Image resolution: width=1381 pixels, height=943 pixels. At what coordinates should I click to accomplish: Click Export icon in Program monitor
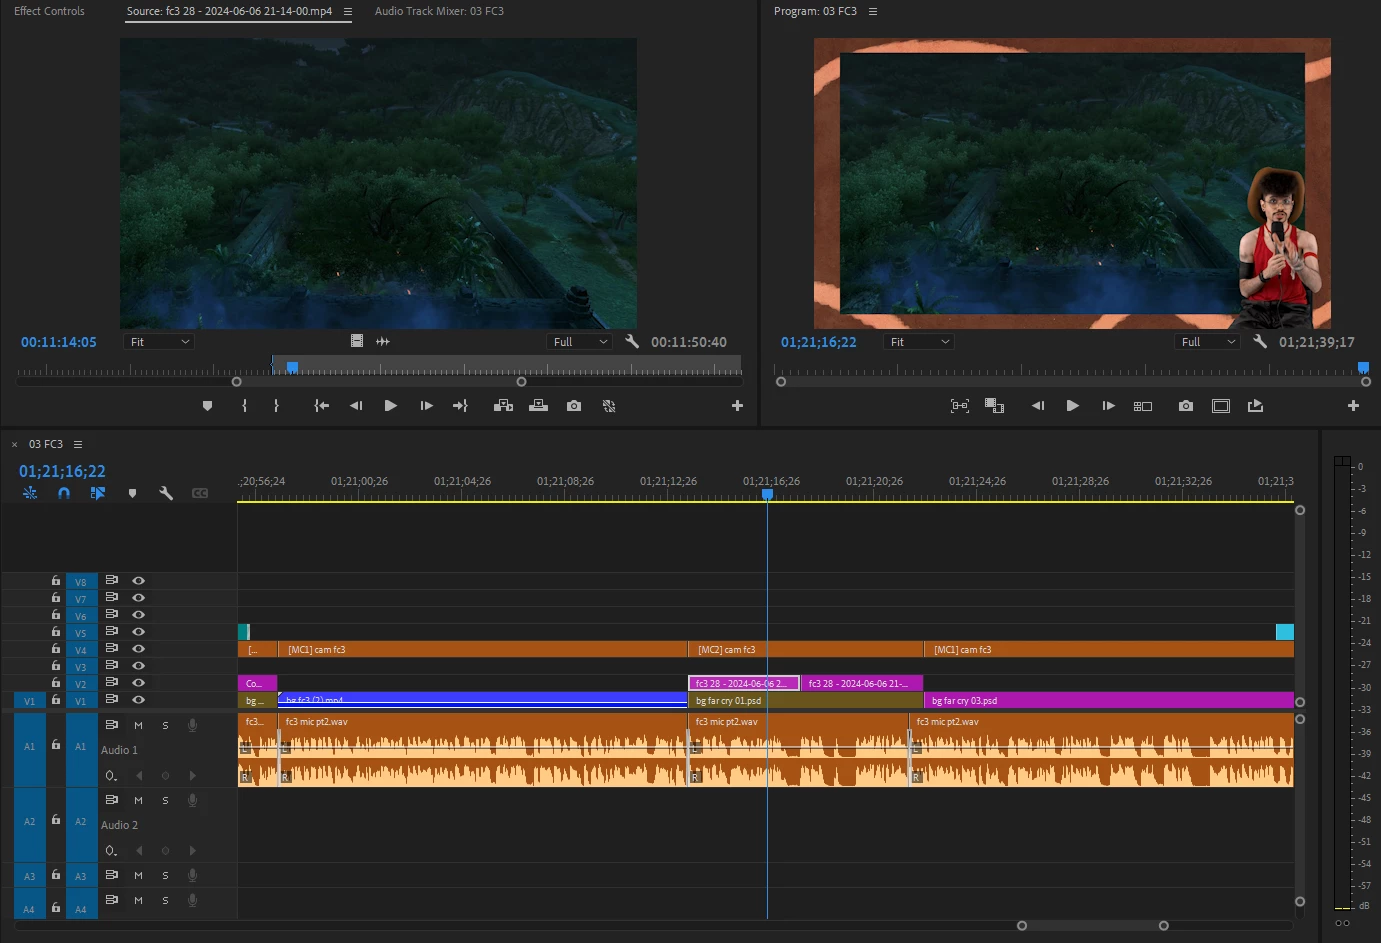tap(1256, 406)
